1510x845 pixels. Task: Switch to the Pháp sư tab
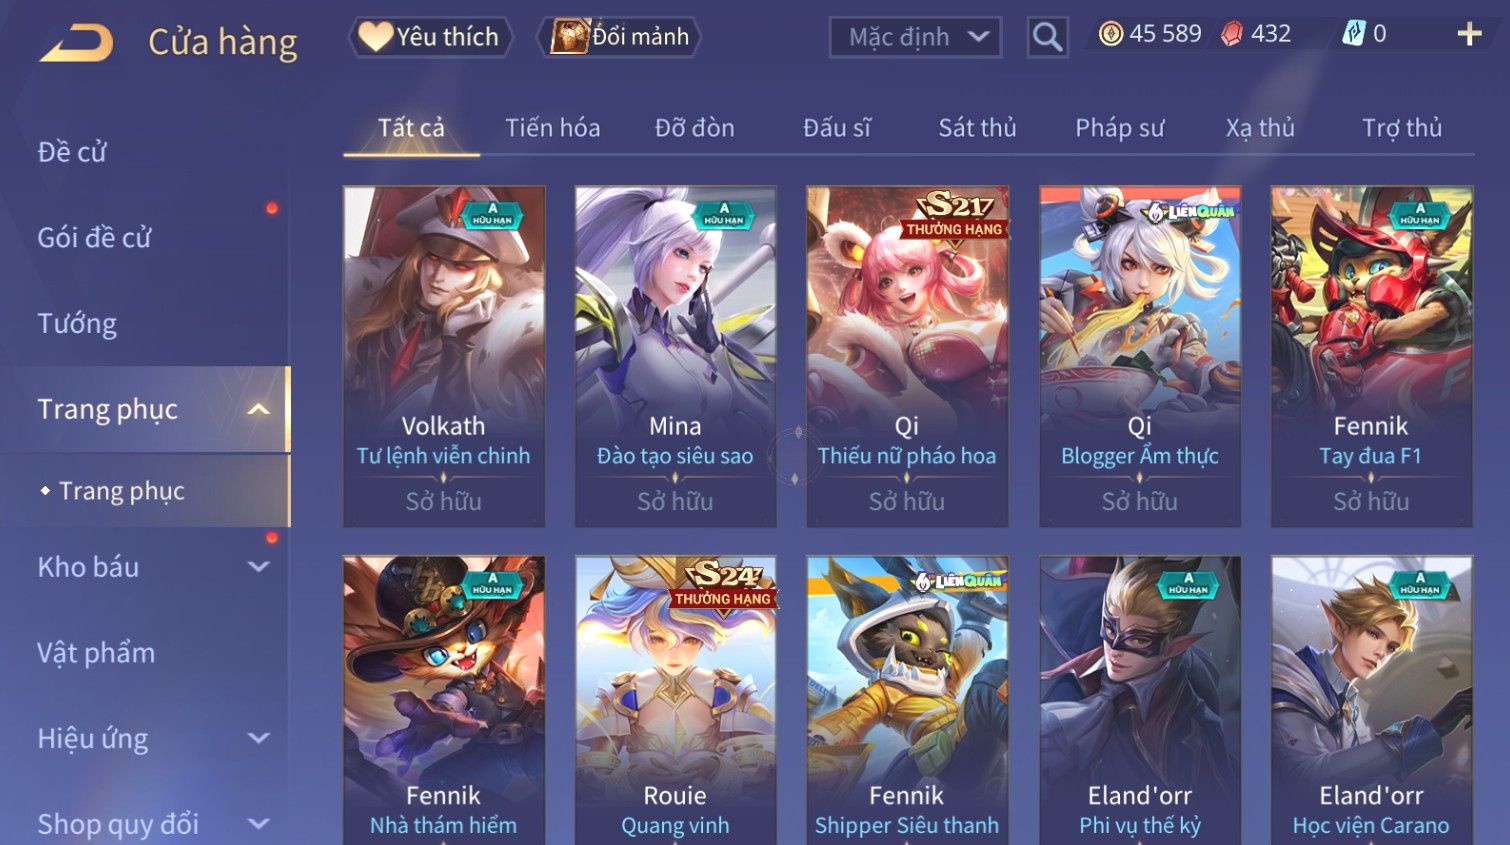[x=1119, y=128]
